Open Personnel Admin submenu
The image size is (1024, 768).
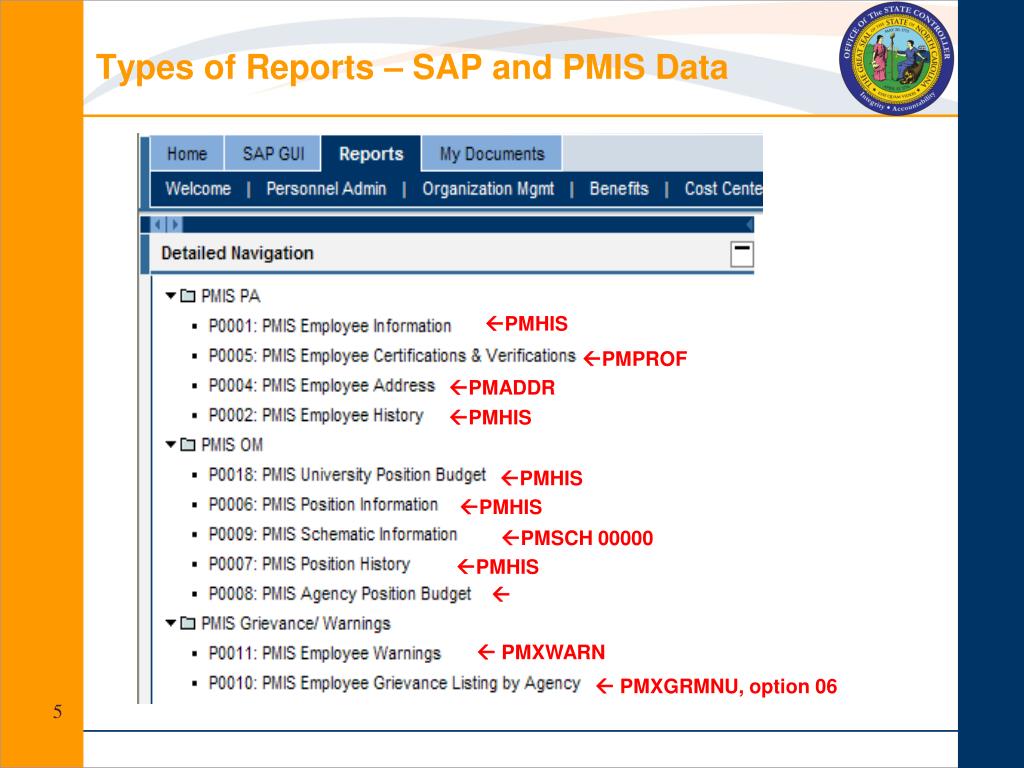pyautogui.click(x=326, y=189)
